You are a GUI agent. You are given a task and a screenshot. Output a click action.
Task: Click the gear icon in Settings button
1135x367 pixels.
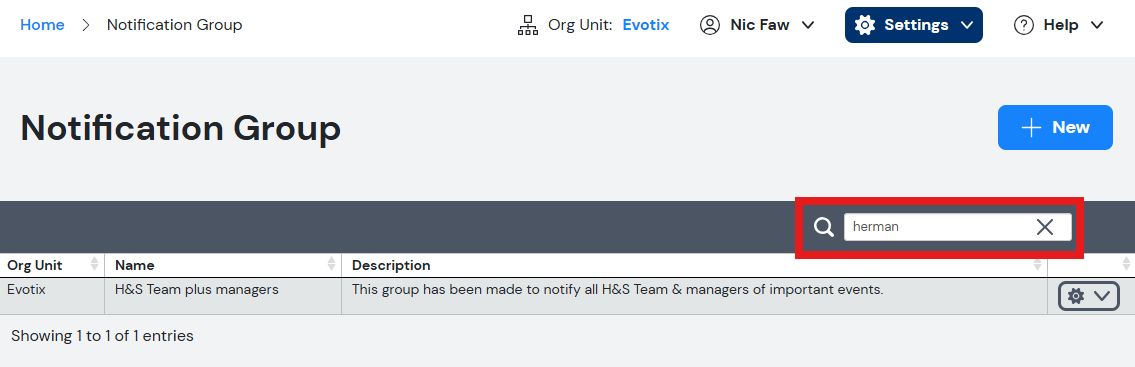(x=864, y=25)
